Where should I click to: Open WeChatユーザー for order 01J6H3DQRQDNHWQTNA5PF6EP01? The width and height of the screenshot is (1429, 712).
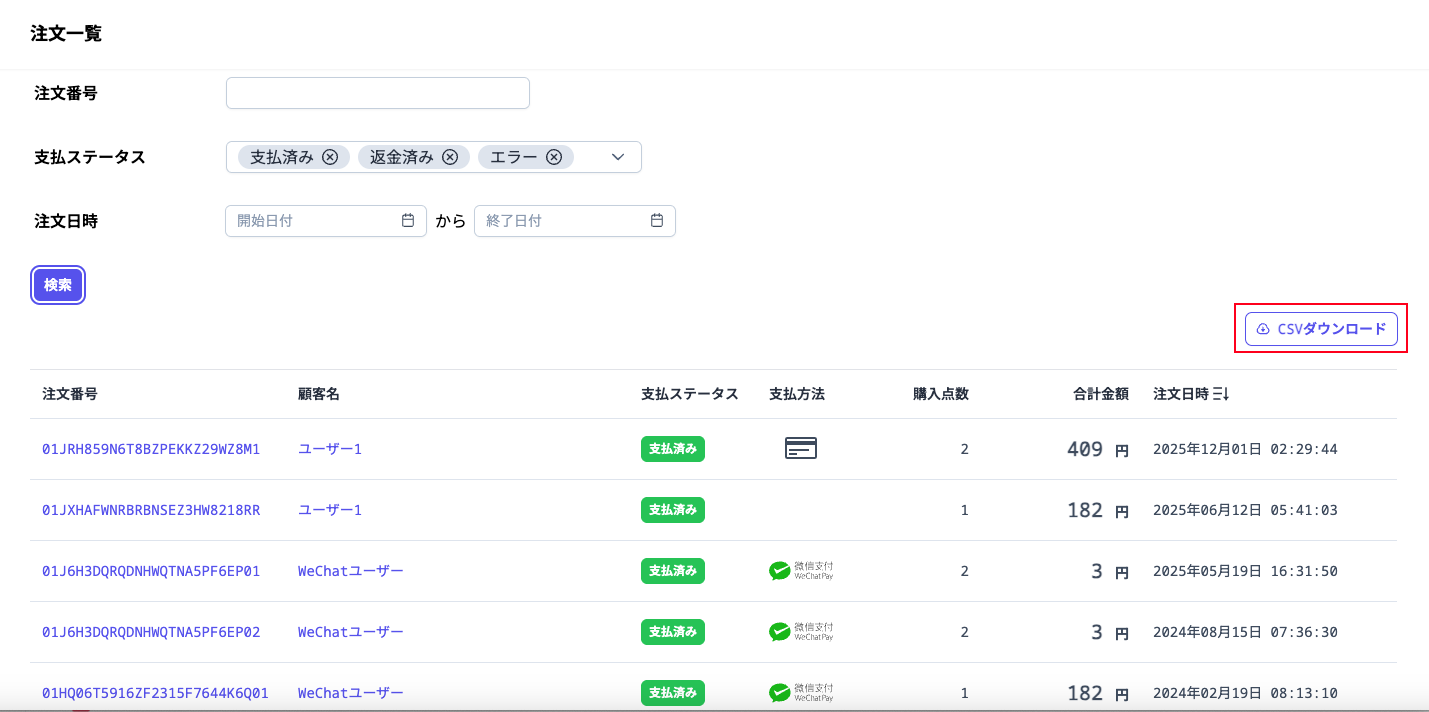click(x=351, y=571)
